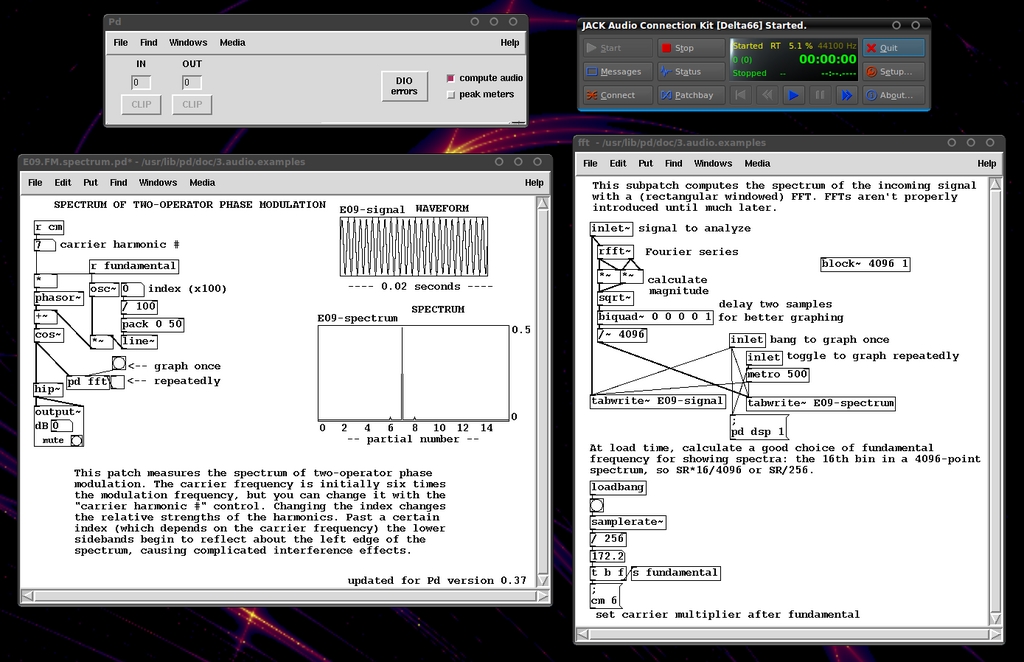Screen dimensions: 1024x662
Task: Toggle compute audio in Pd window
Action: coord(451,78)
